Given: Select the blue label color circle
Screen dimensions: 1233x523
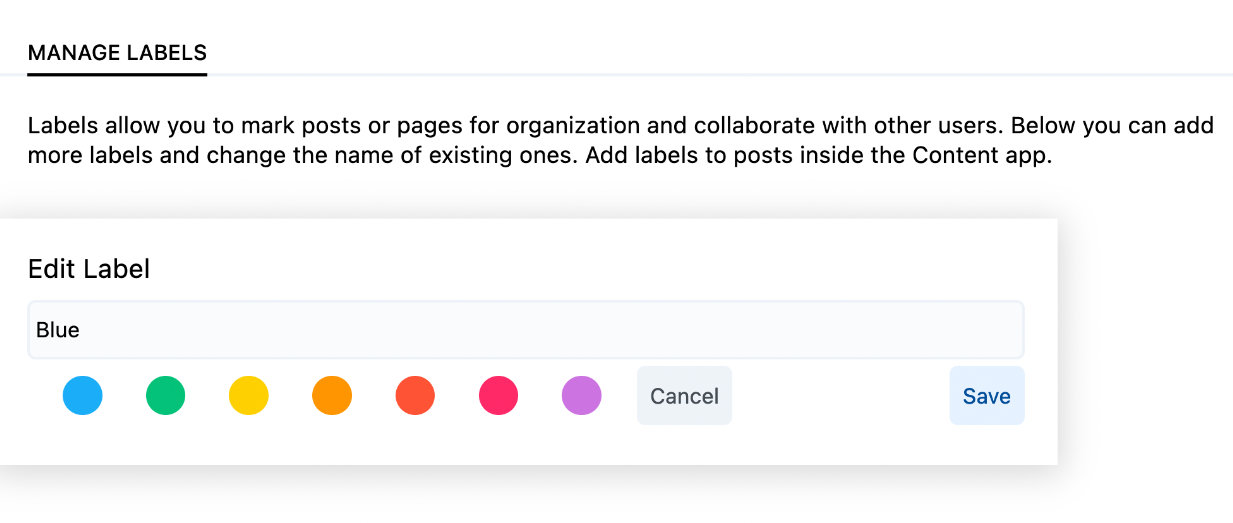Looking at the screenshot, I should (83, 395).
